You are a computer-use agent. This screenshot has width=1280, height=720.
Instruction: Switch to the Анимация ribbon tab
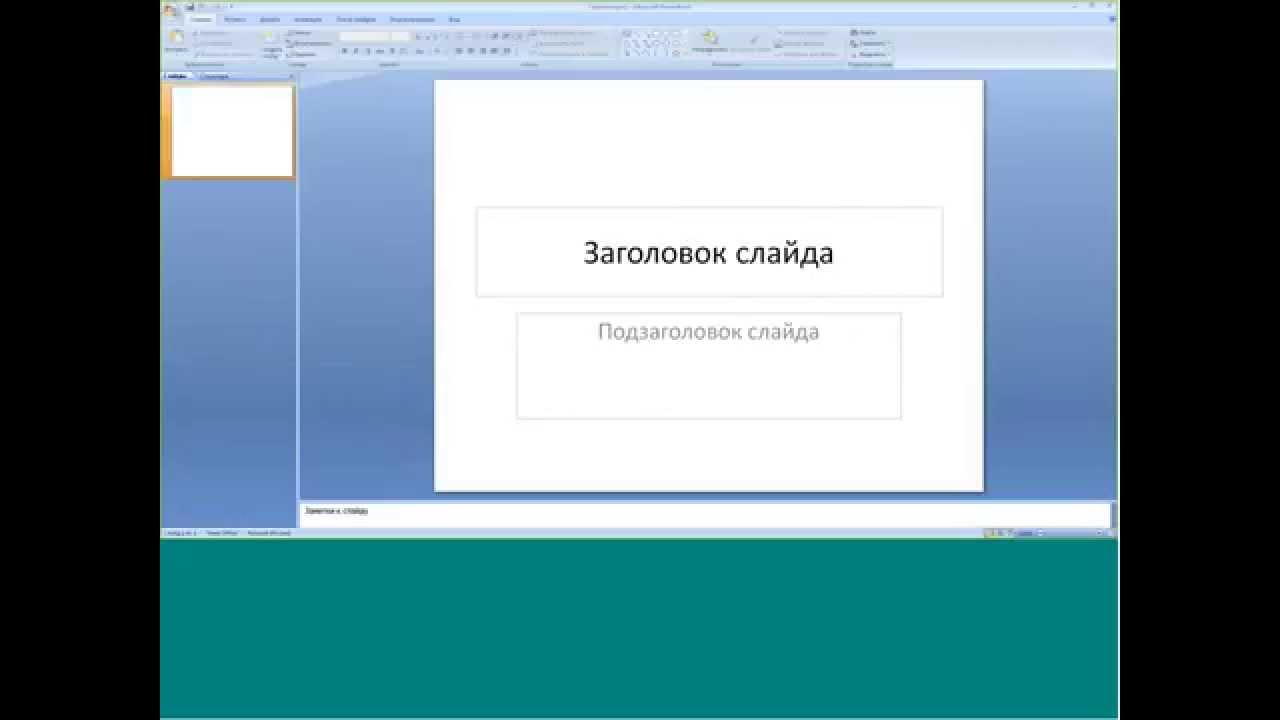click(308, 19)
